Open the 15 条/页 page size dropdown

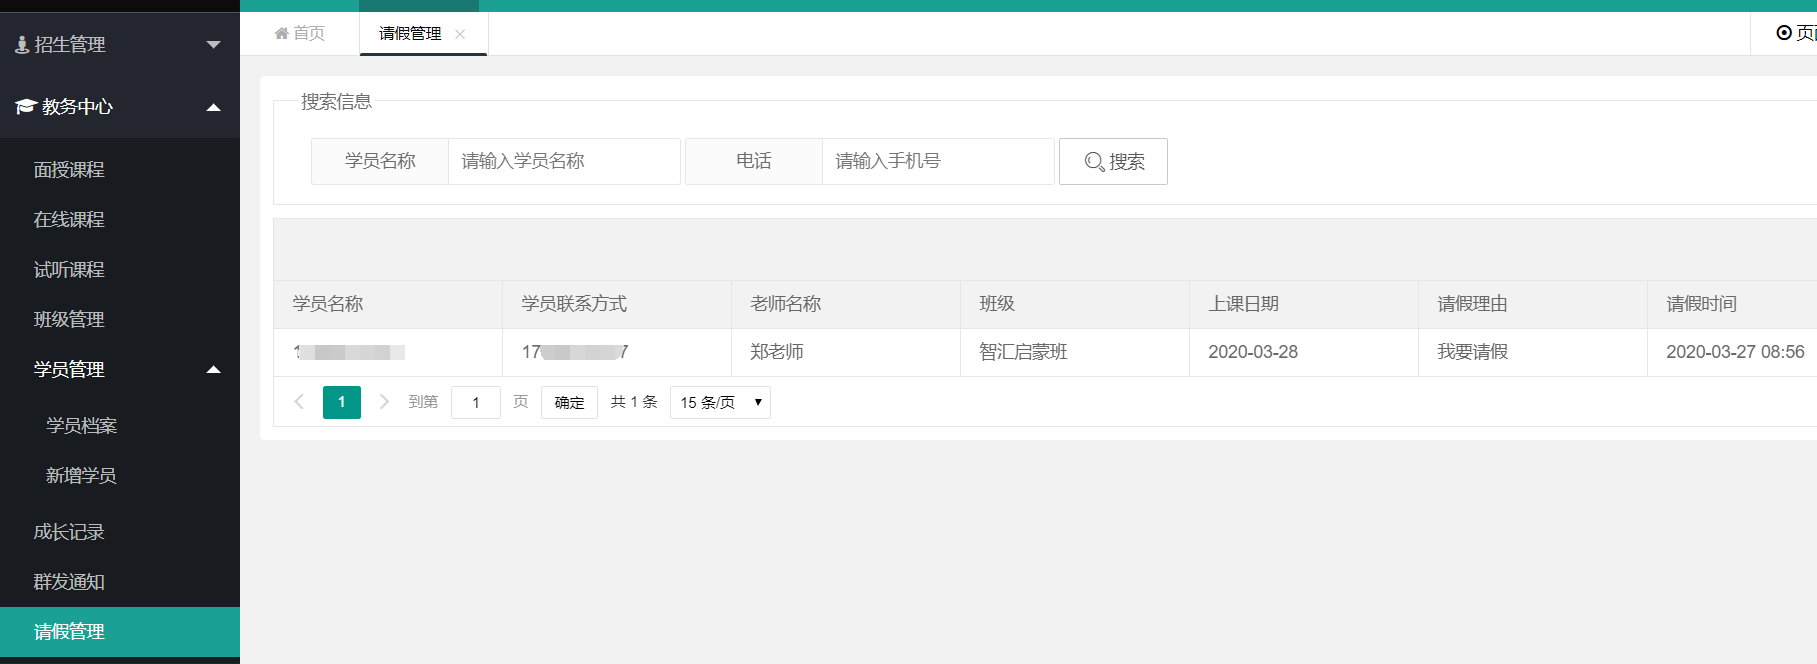coord(720,402)
